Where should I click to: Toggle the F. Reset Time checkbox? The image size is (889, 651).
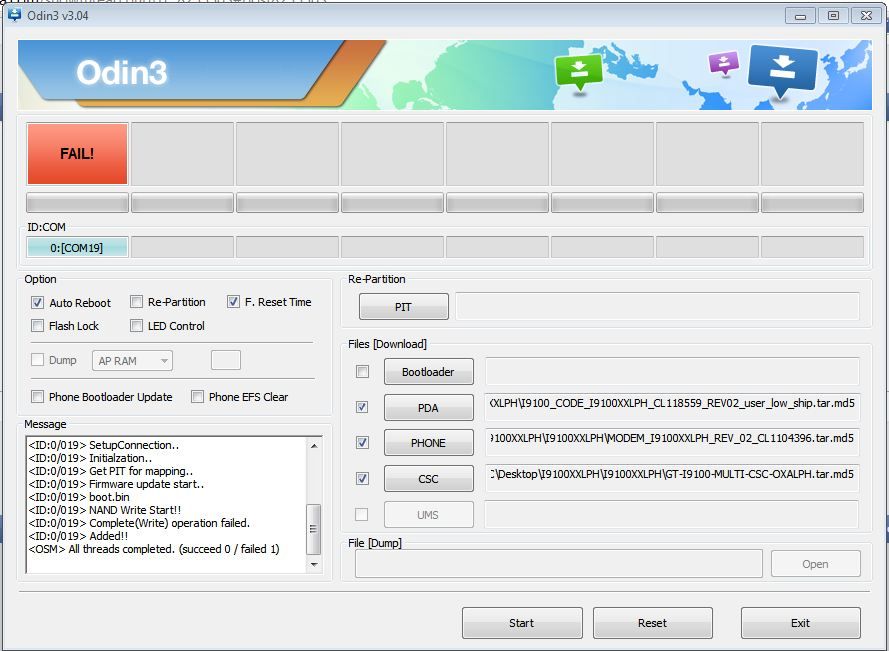234,302
